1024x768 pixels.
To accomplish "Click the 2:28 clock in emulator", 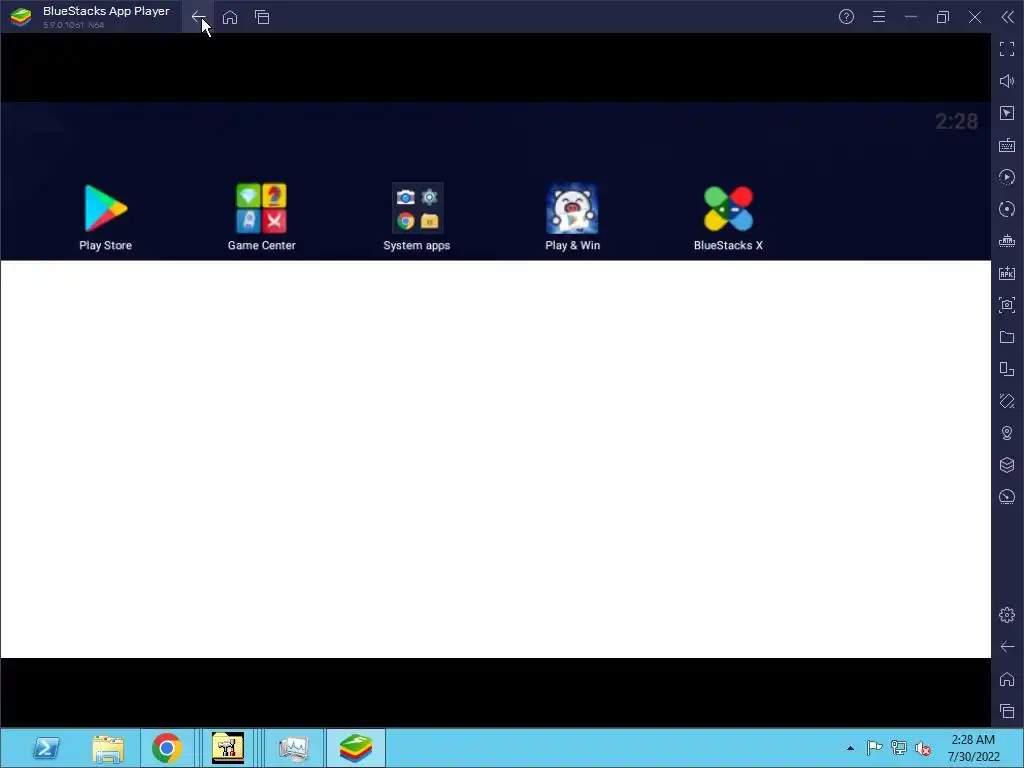I will tap(956, 121).
